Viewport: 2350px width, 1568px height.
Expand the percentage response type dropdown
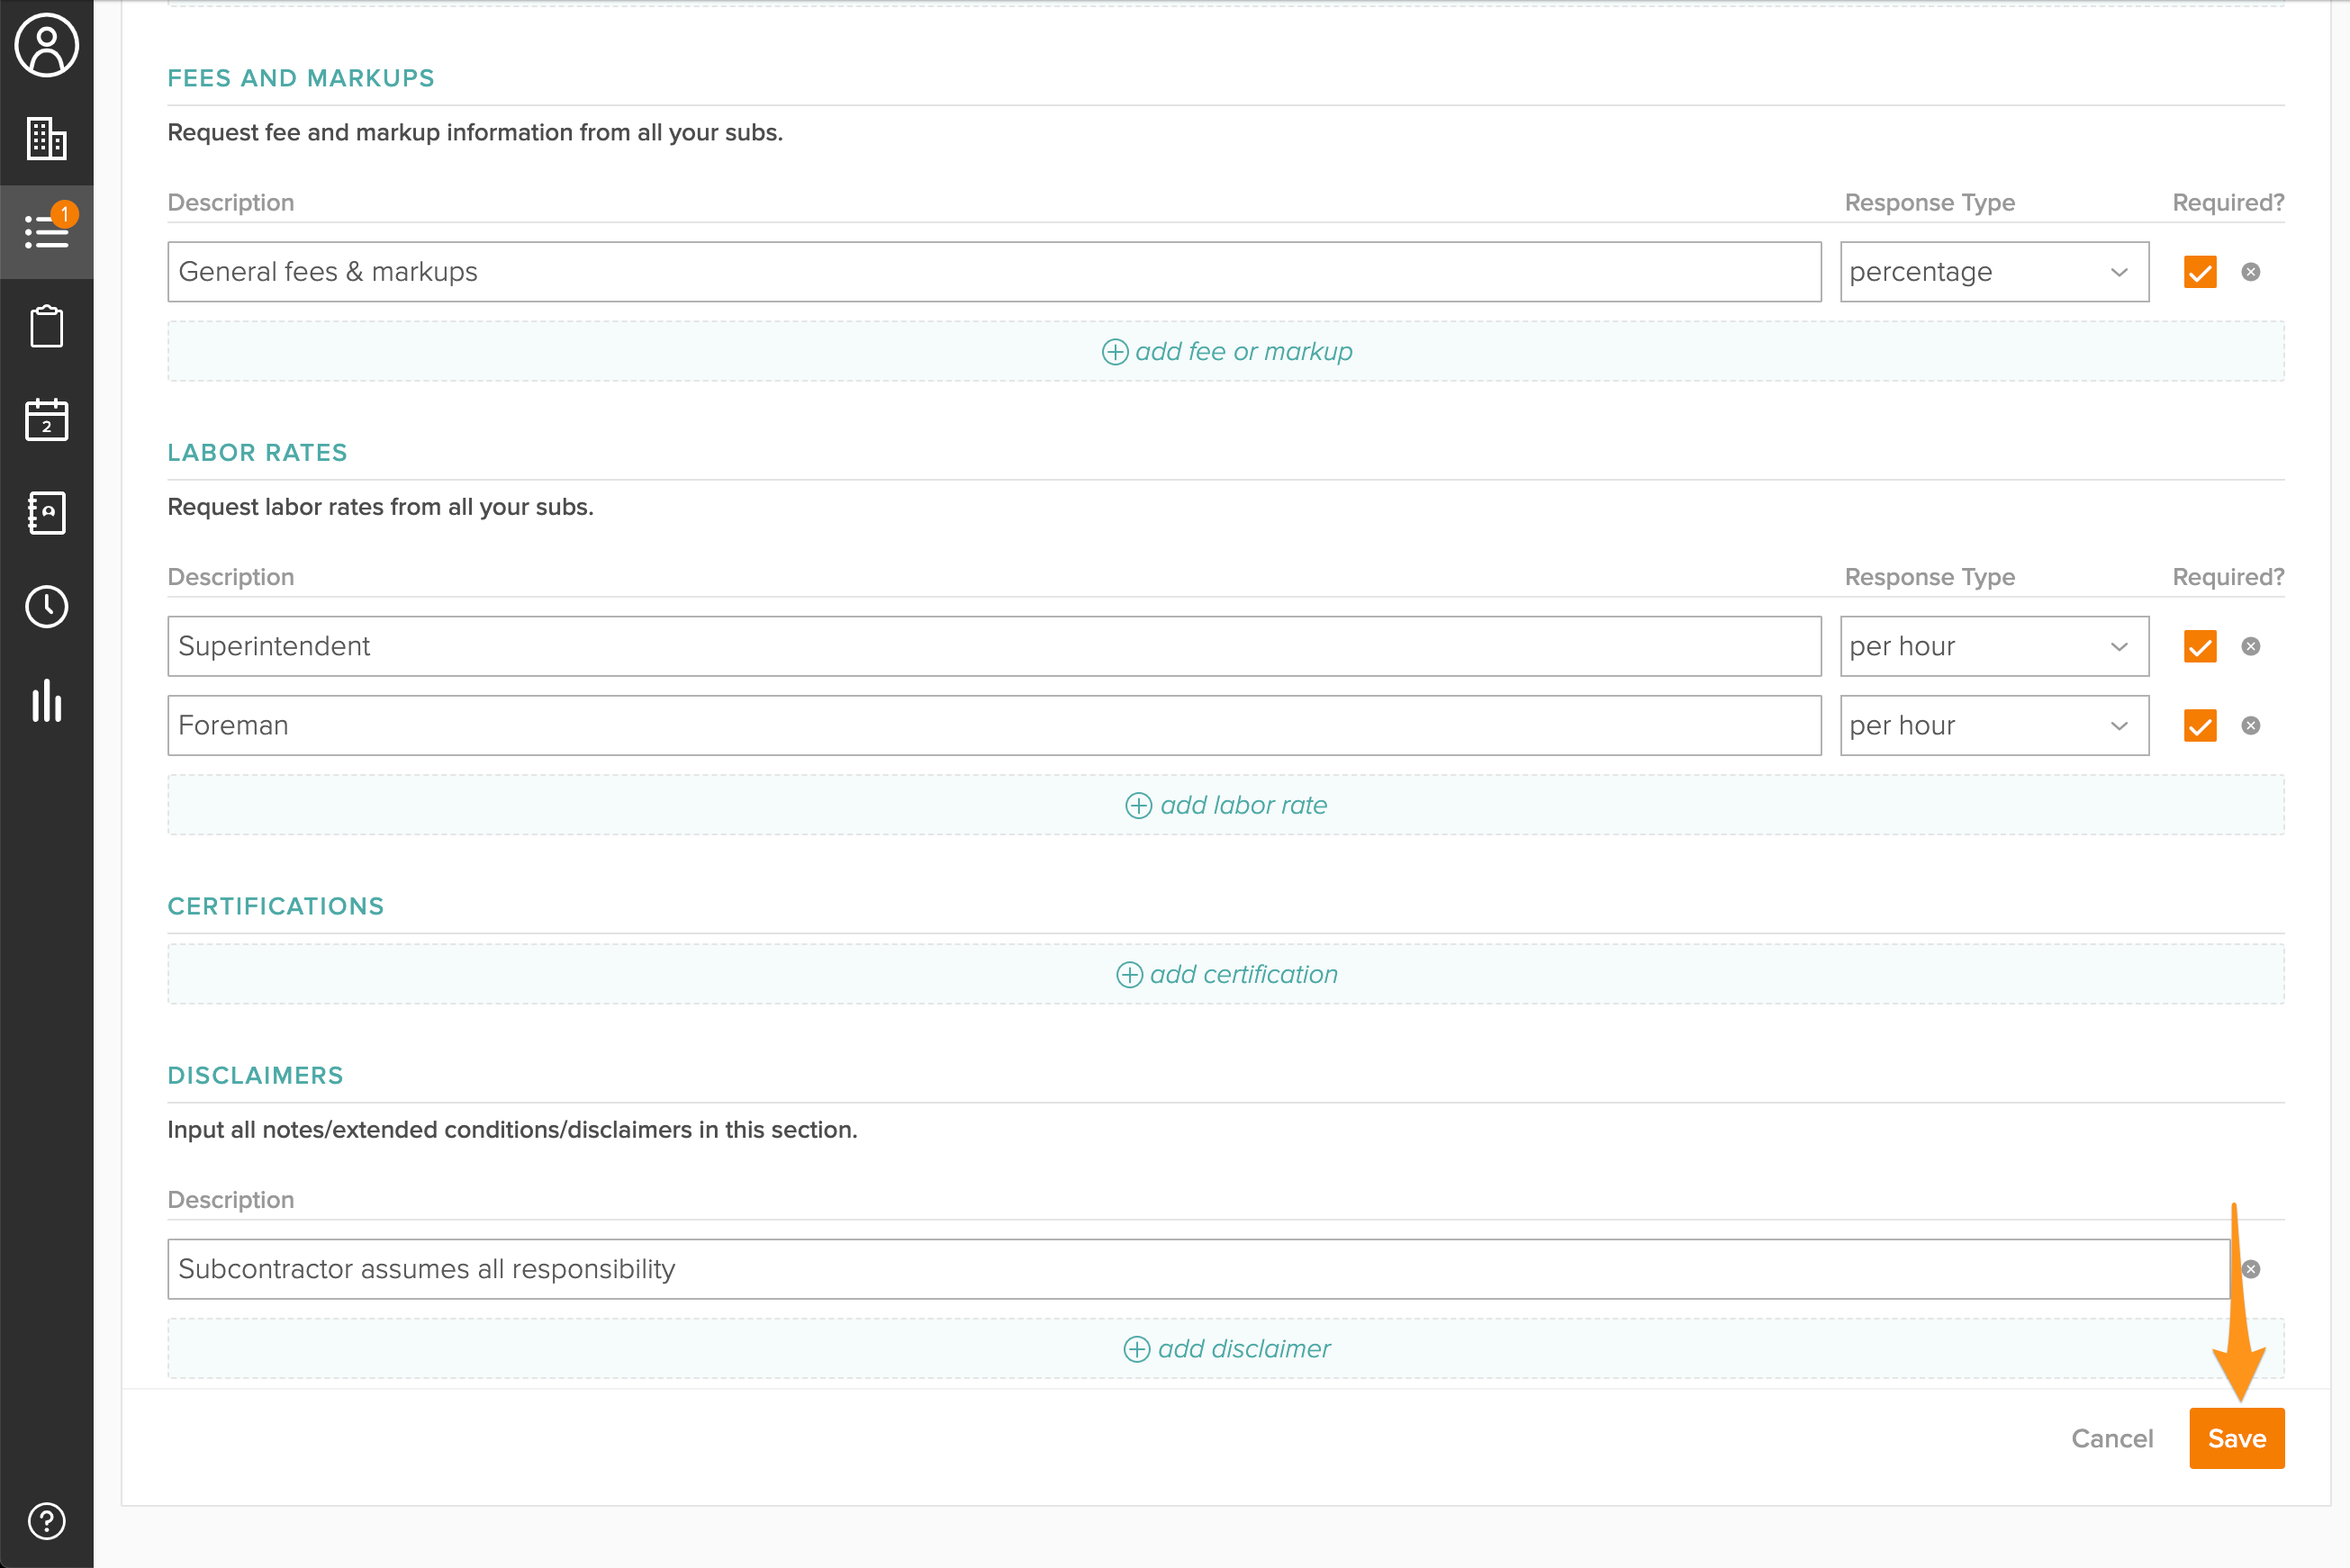click(1994, 272)
